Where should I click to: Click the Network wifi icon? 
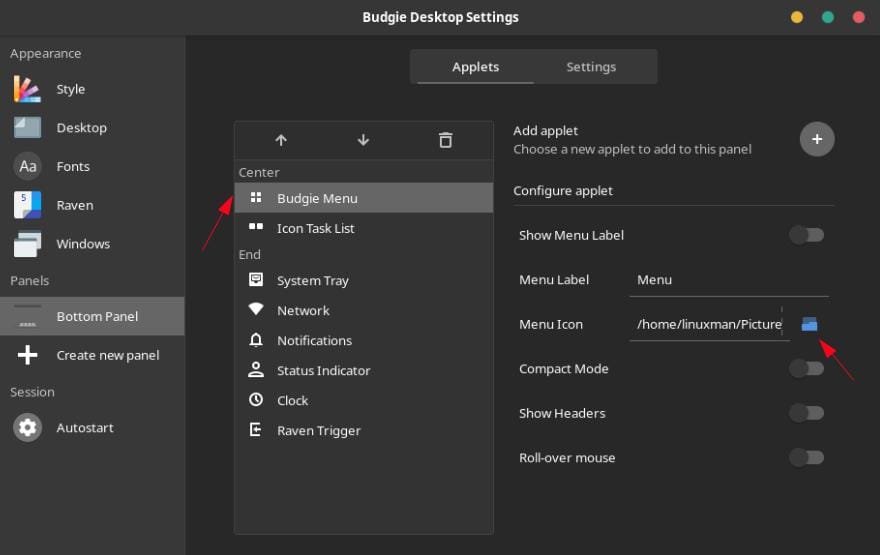(x=256, y=309)
